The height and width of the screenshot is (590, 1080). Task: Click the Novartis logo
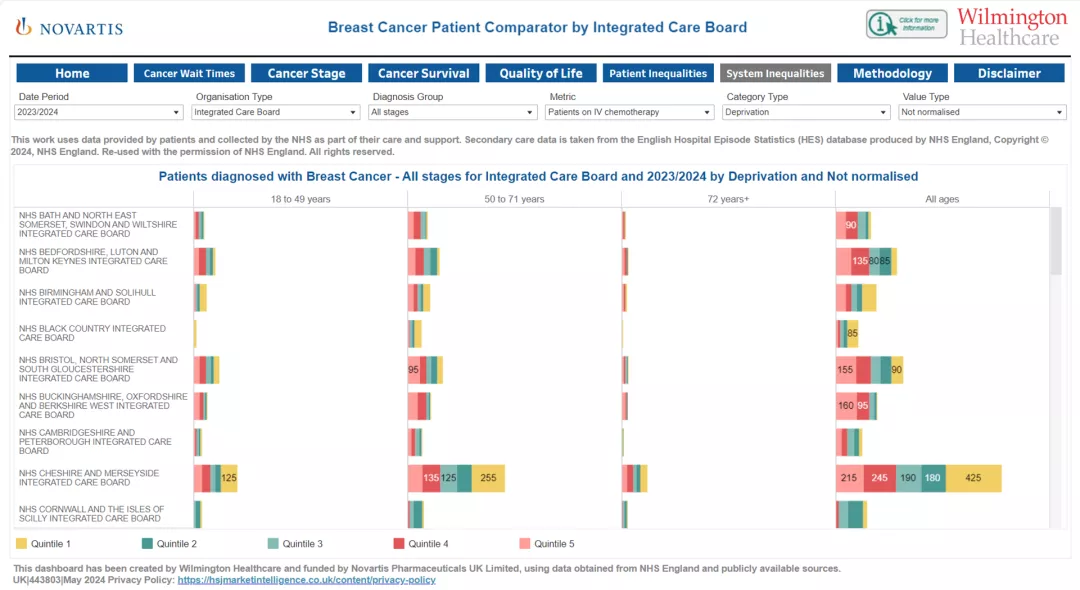69,27
